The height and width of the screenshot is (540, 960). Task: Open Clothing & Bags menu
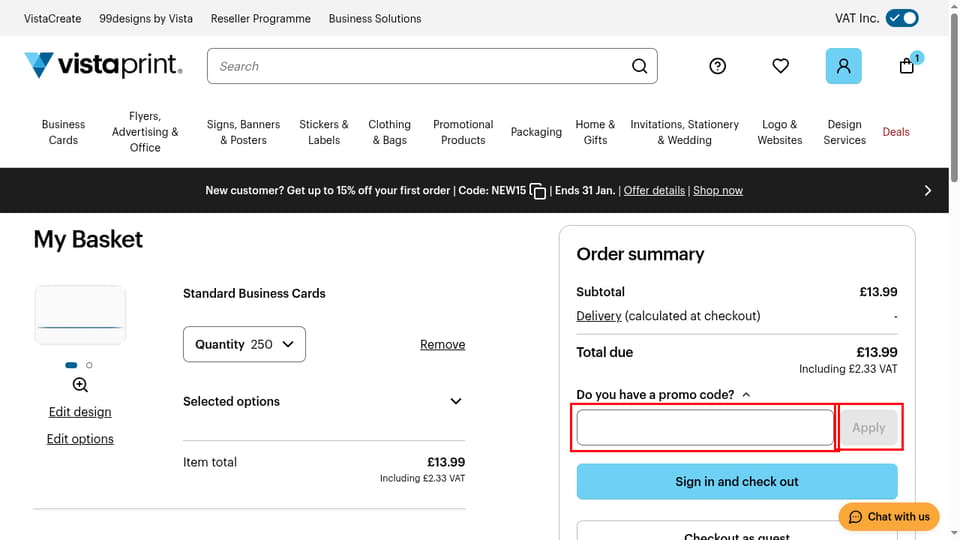click(389, 132)
